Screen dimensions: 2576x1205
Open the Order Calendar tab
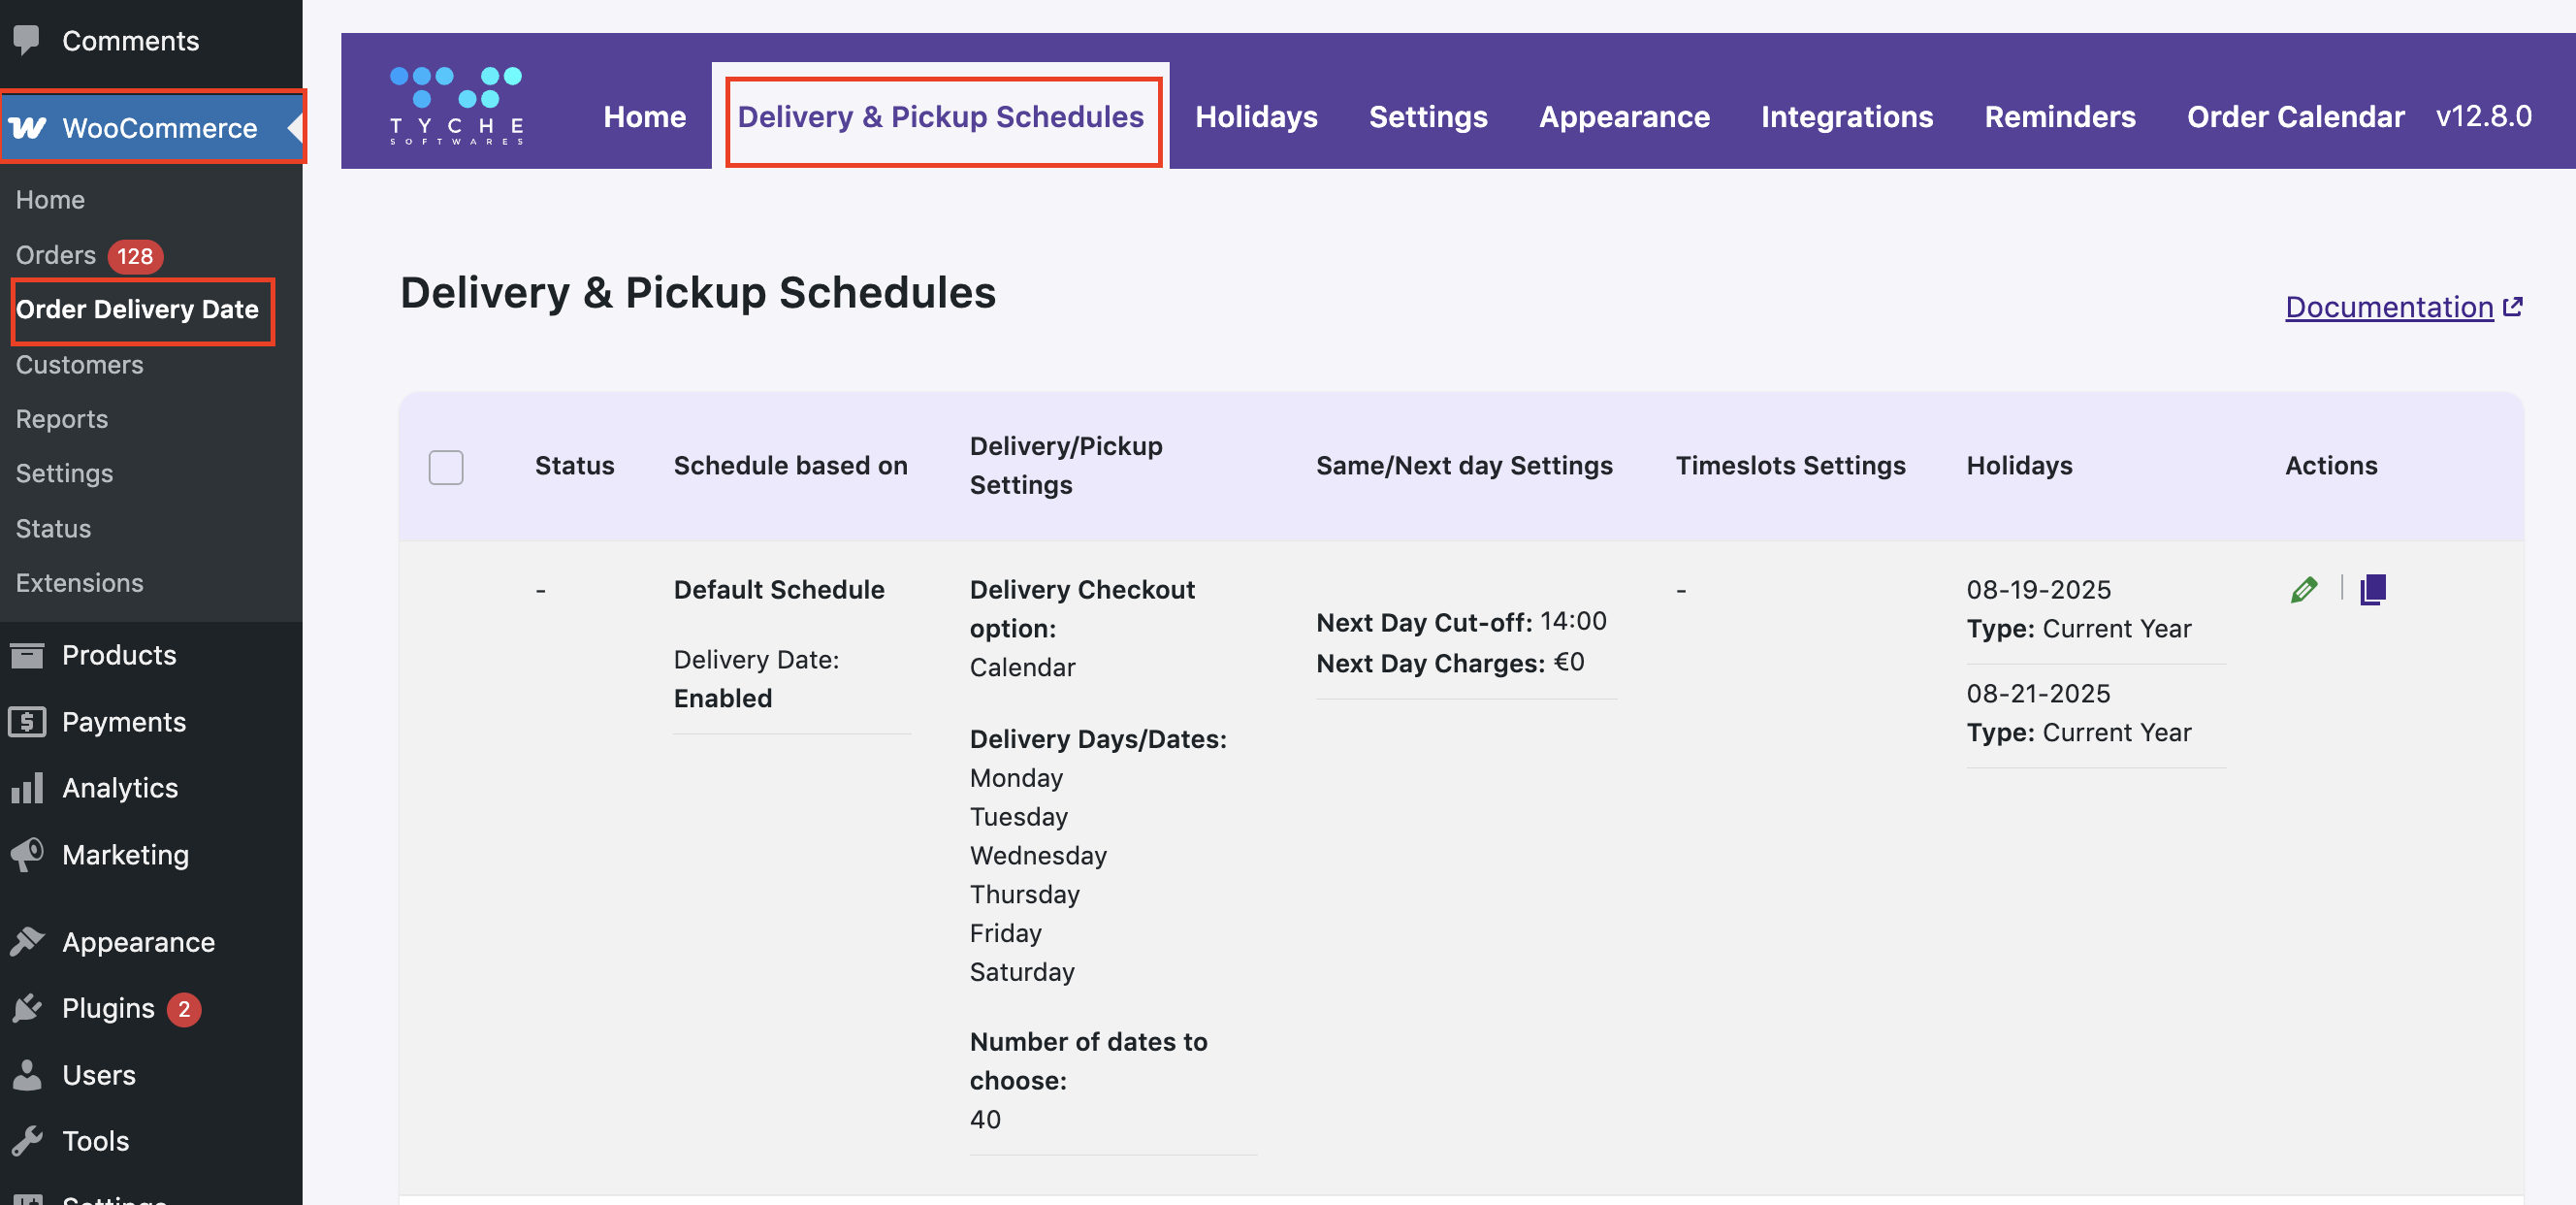click(2295, 117)
